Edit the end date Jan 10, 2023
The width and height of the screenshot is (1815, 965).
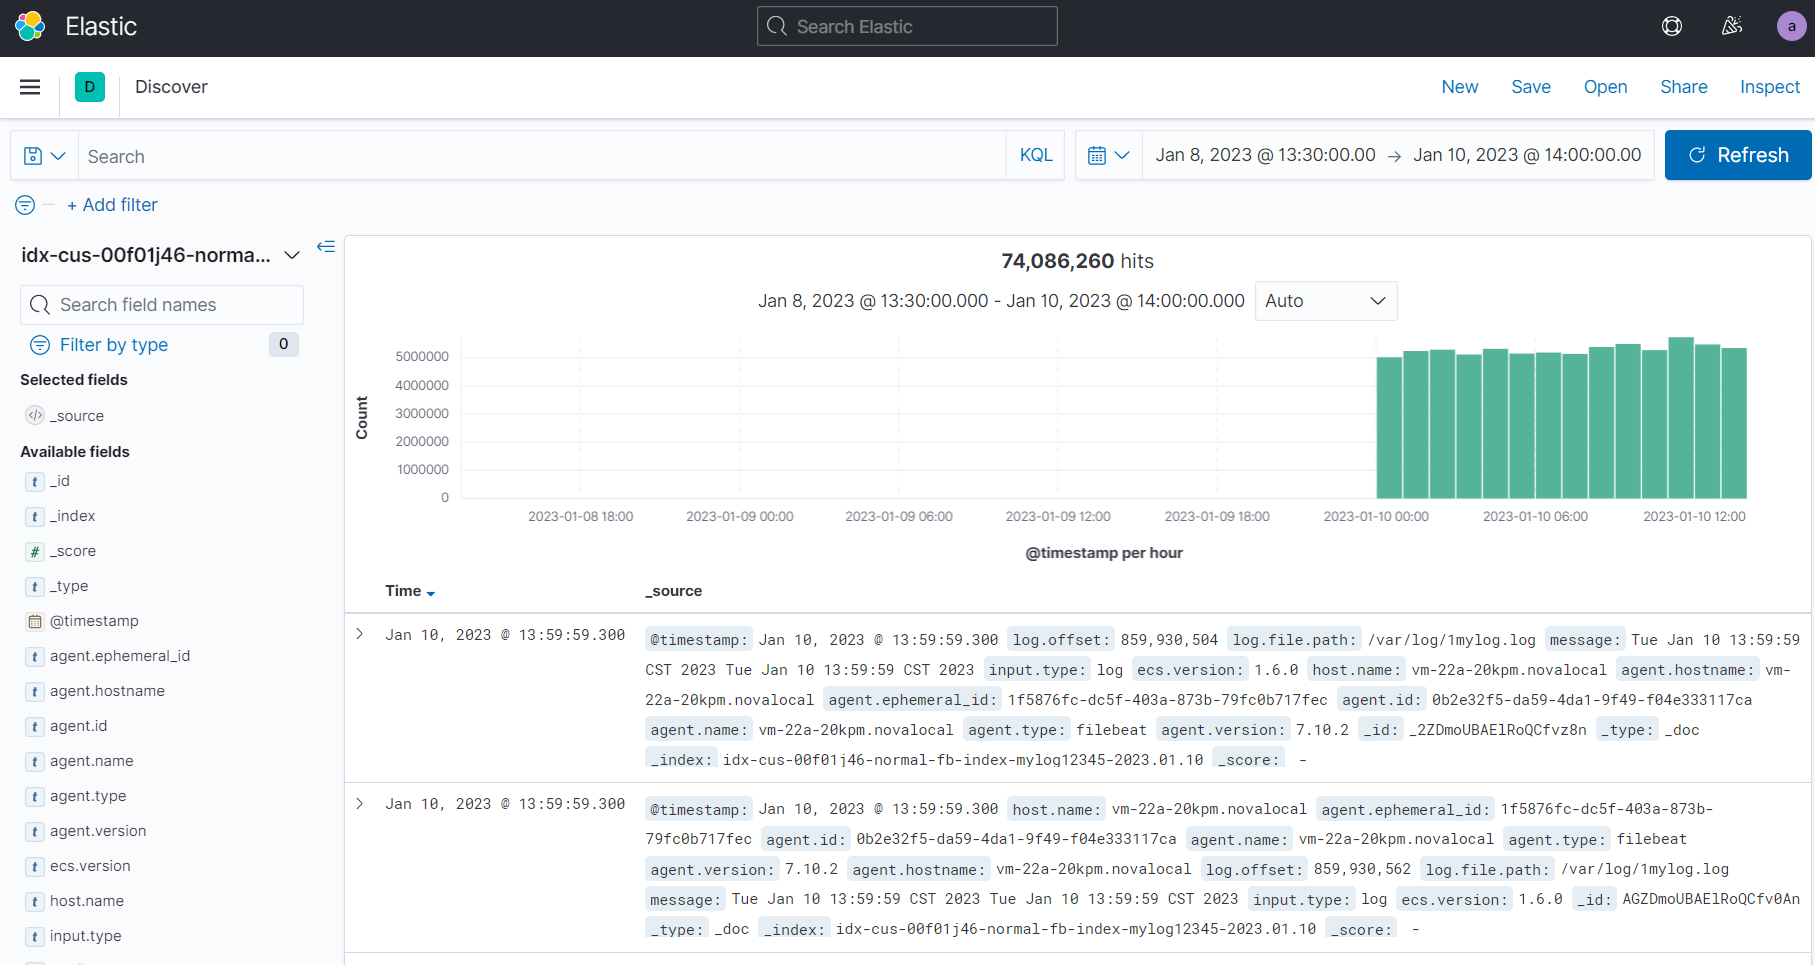1527,155
